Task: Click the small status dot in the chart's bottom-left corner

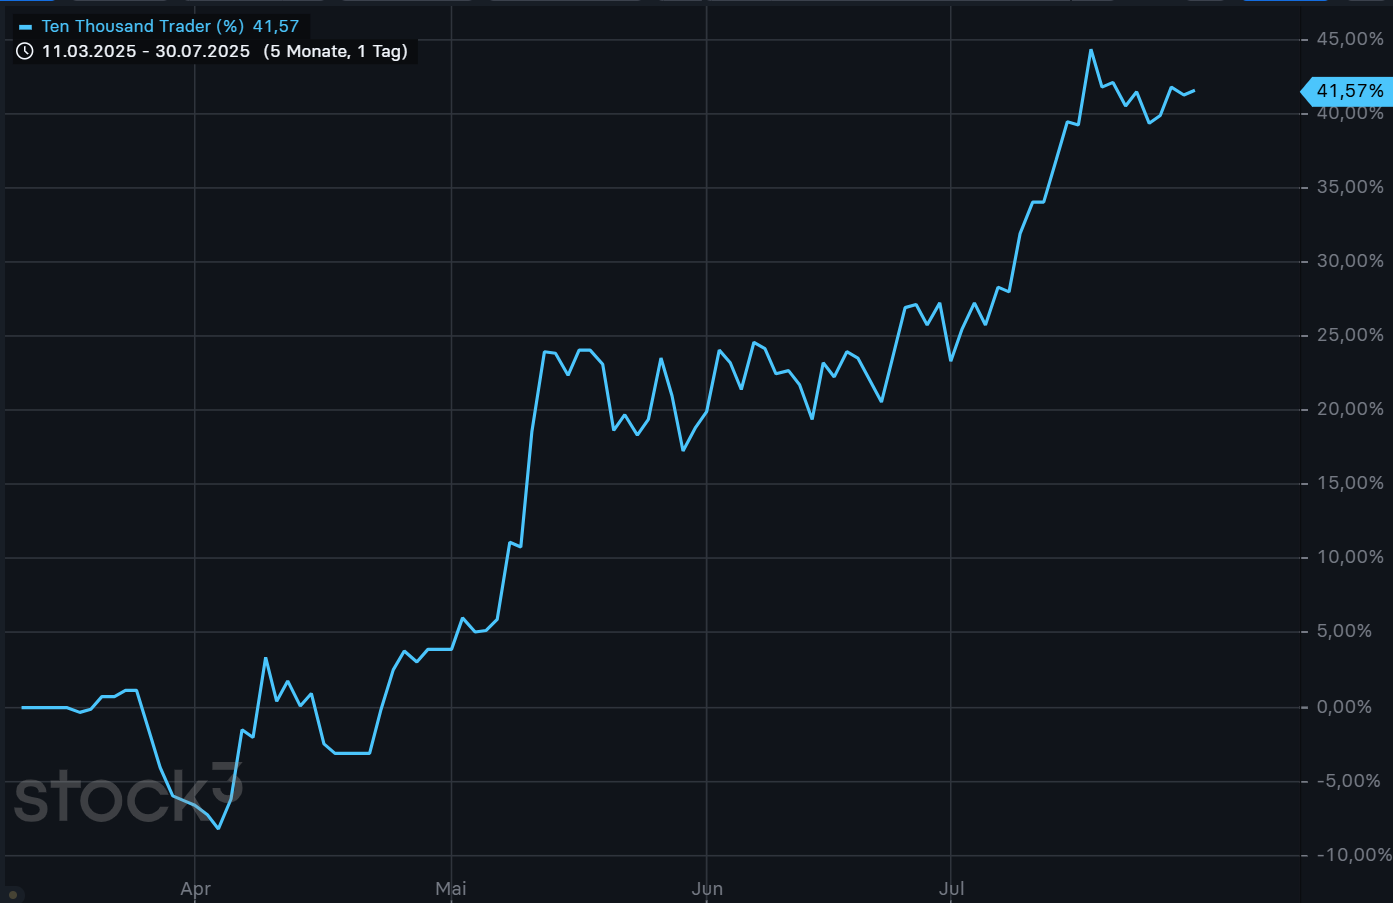Action: coord(14,894)
